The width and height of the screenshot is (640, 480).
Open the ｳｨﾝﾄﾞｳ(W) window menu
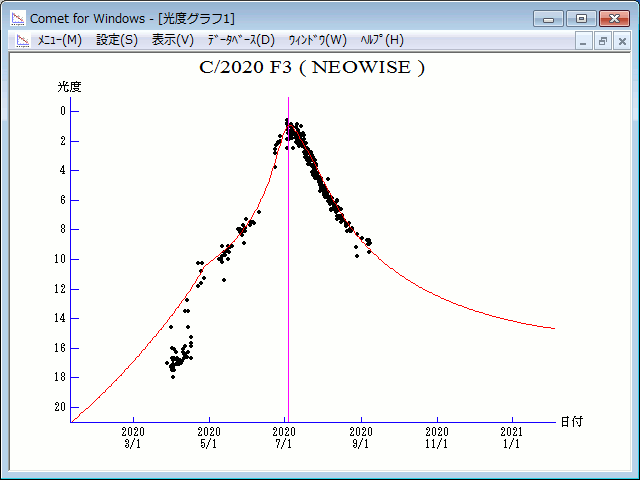coord(317,40)
